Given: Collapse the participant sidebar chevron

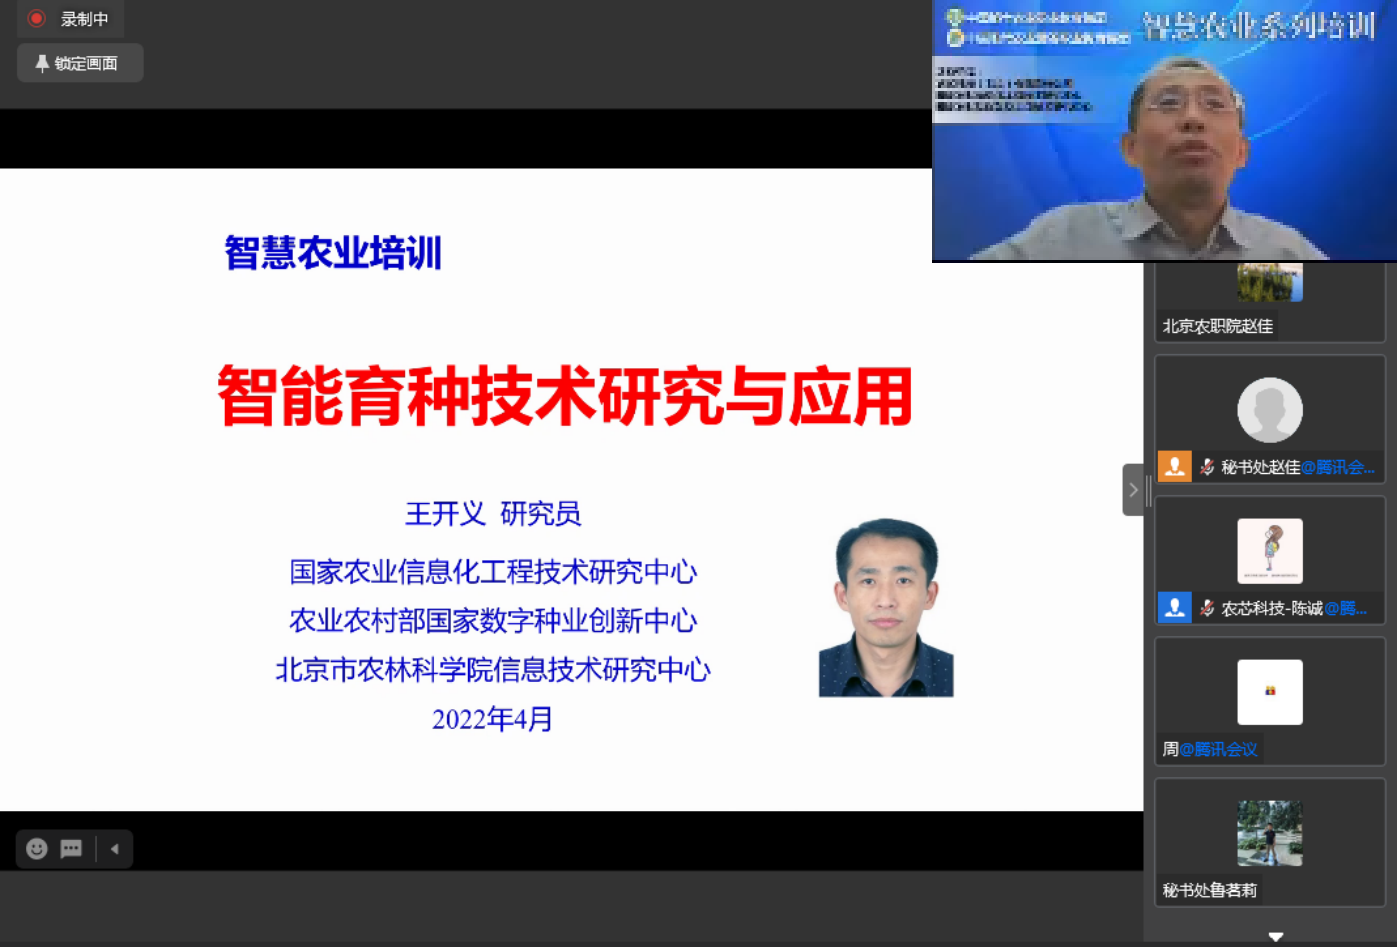Looking at the screenshot, I should click(1133, 490).
